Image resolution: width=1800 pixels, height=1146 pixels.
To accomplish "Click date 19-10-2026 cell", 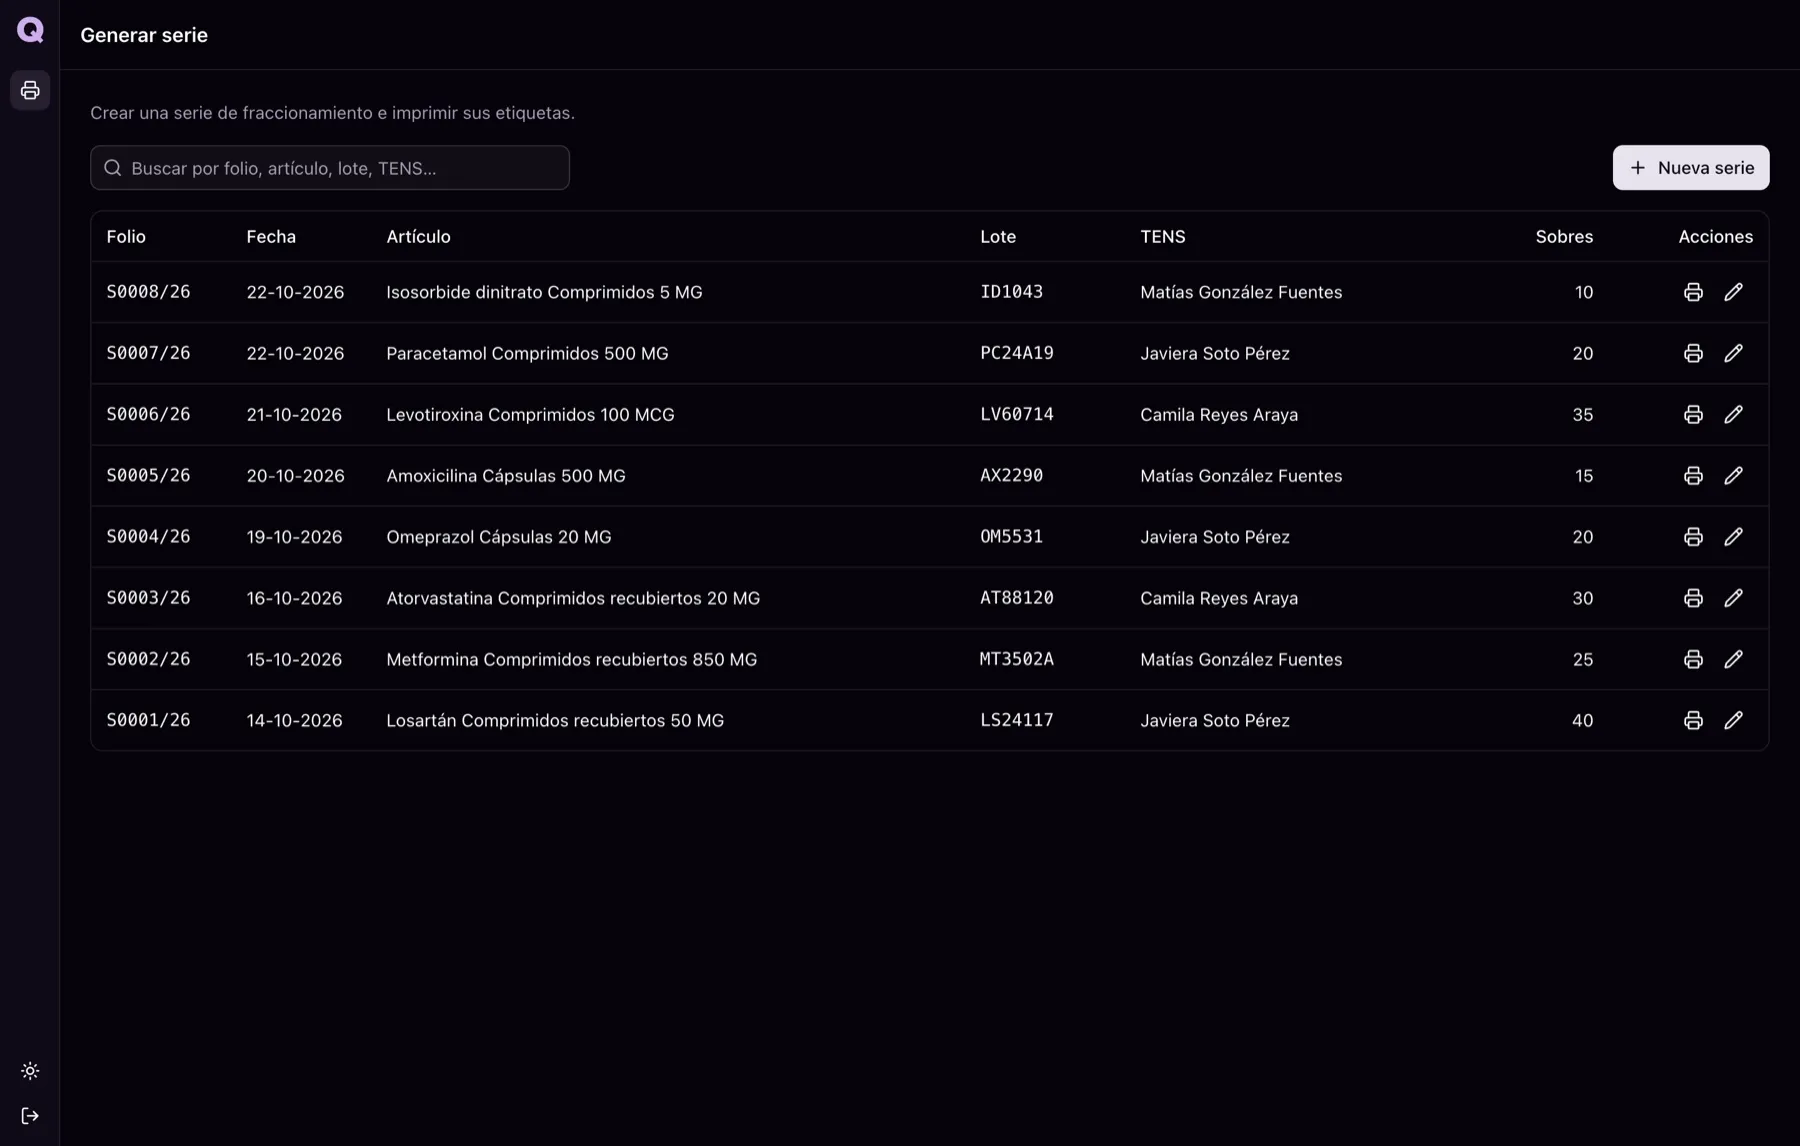I will coord(294,537).
